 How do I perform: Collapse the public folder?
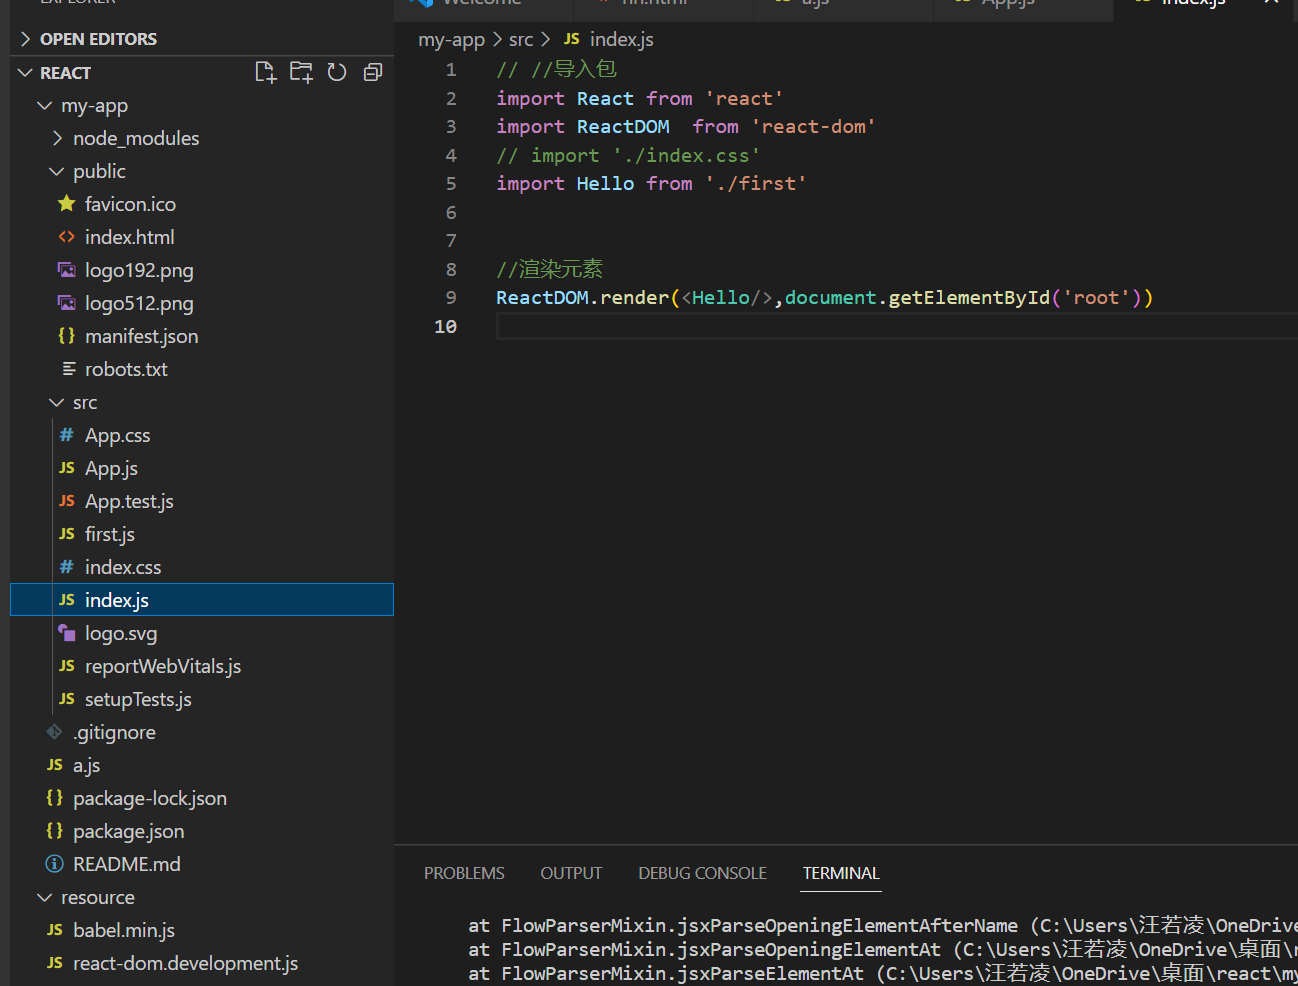click(x=99, y=171)
